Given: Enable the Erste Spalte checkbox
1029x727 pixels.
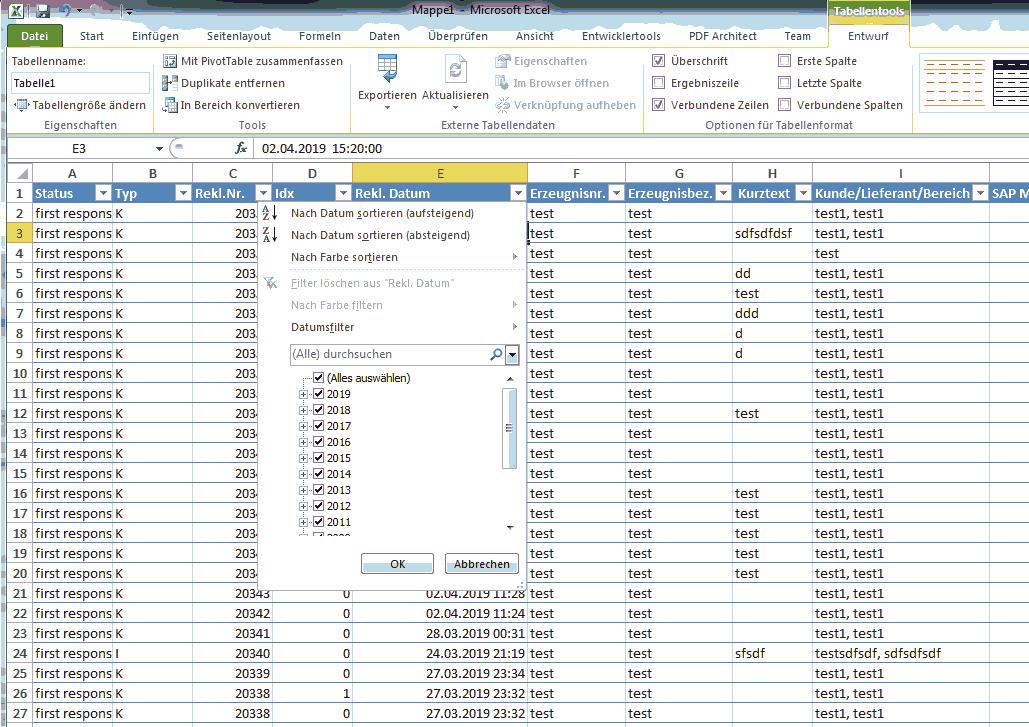Looking at the screenshot, I should pos(785,61).
